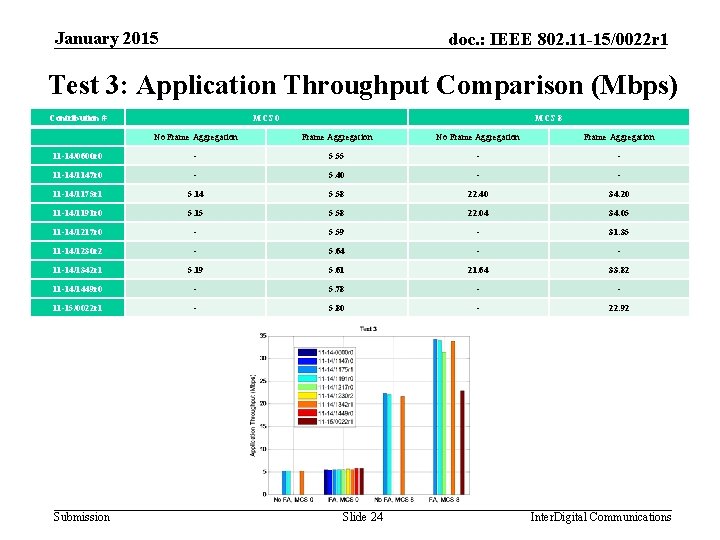The height and width of the screenshot is (540, 720).
Task: Click the 22.92 table cell
Action: tap(619, 308)
